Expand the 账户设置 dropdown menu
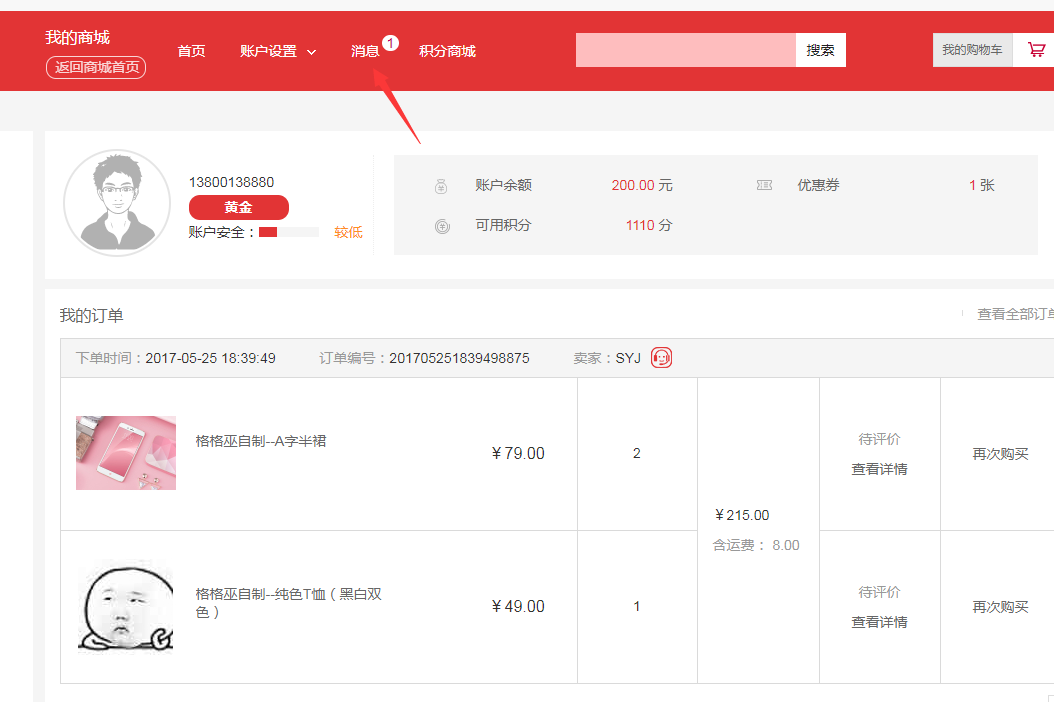 (x=278, y=51)
